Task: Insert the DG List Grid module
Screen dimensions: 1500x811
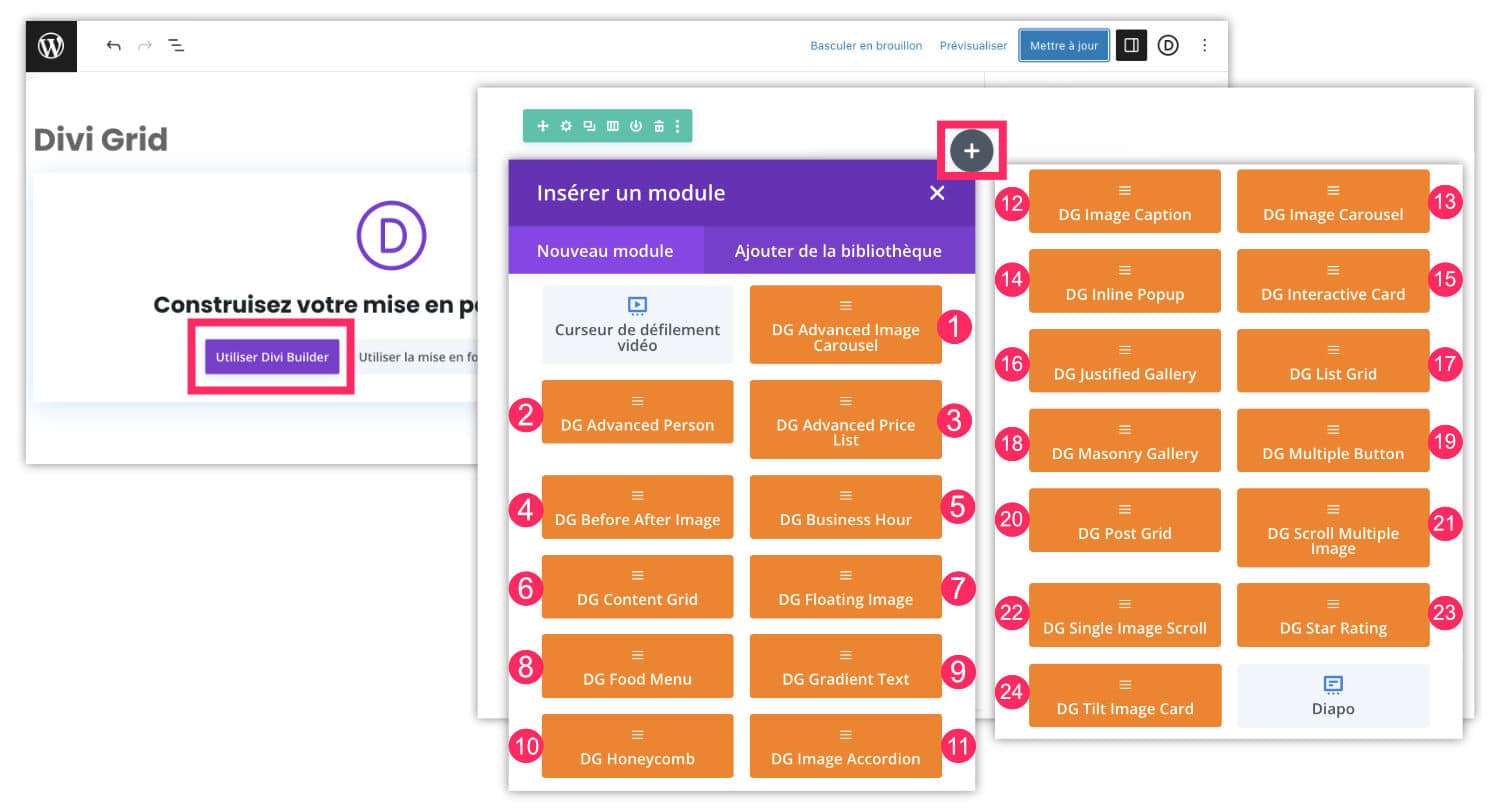Action: click(x=1333, y=360)
